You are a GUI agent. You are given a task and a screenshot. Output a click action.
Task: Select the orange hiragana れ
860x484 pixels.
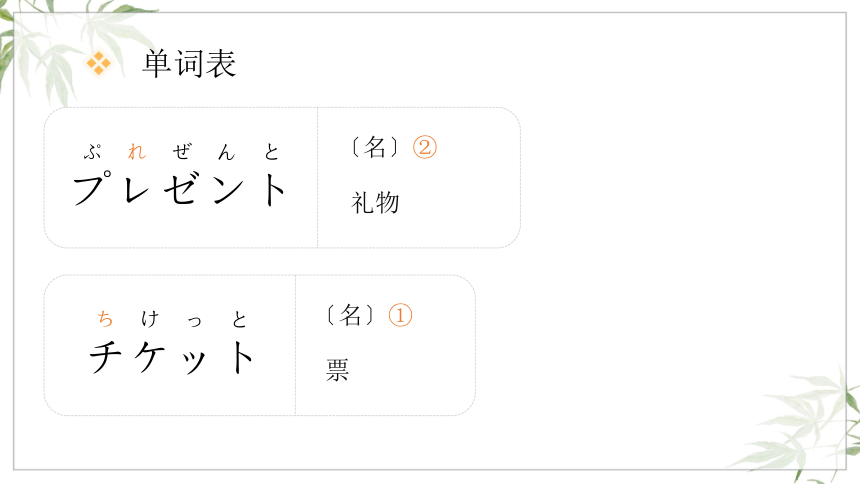click(137, 151)
